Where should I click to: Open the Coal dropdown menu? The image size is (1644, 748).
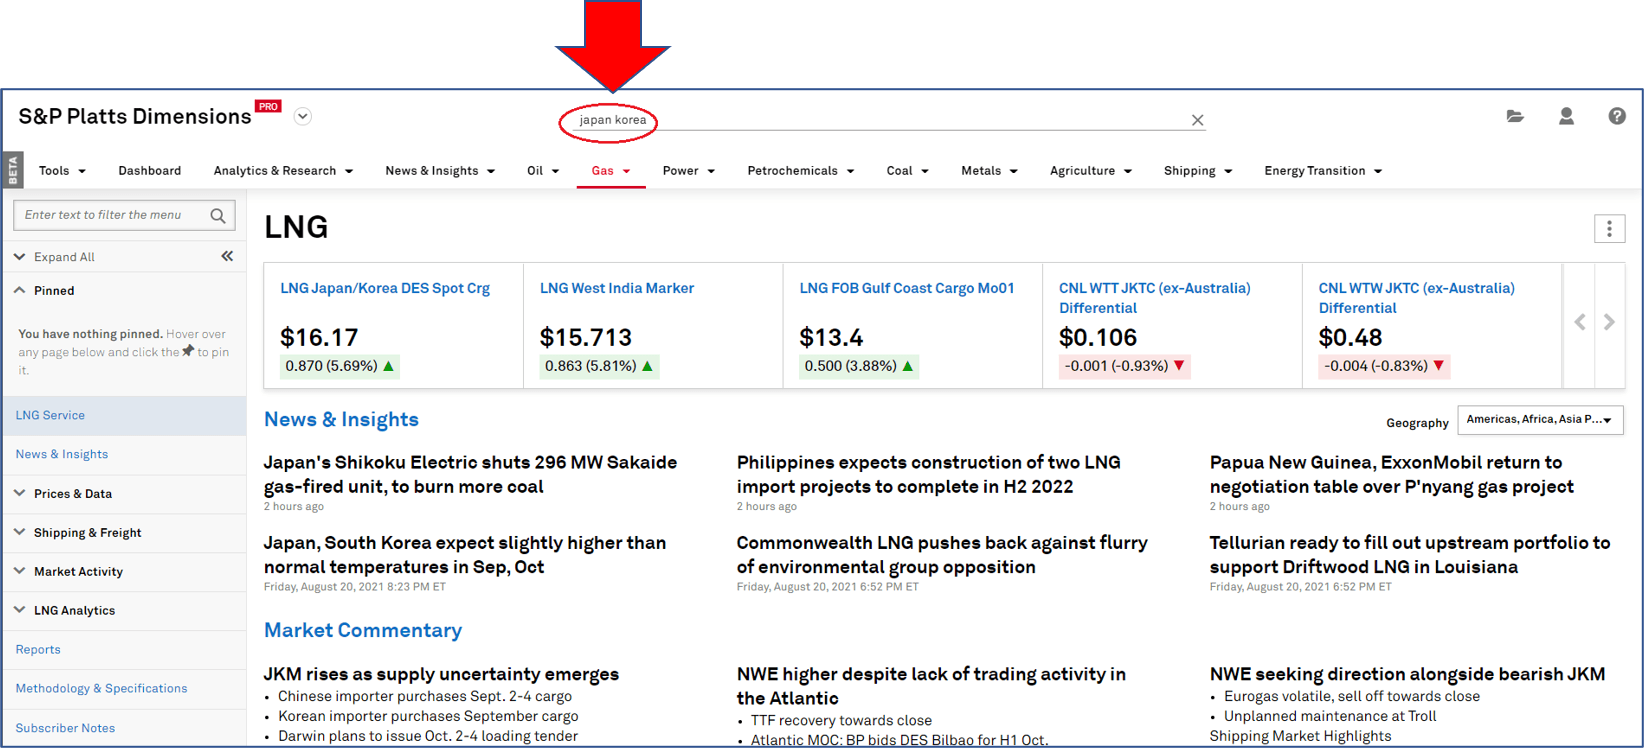coord(907,171)
